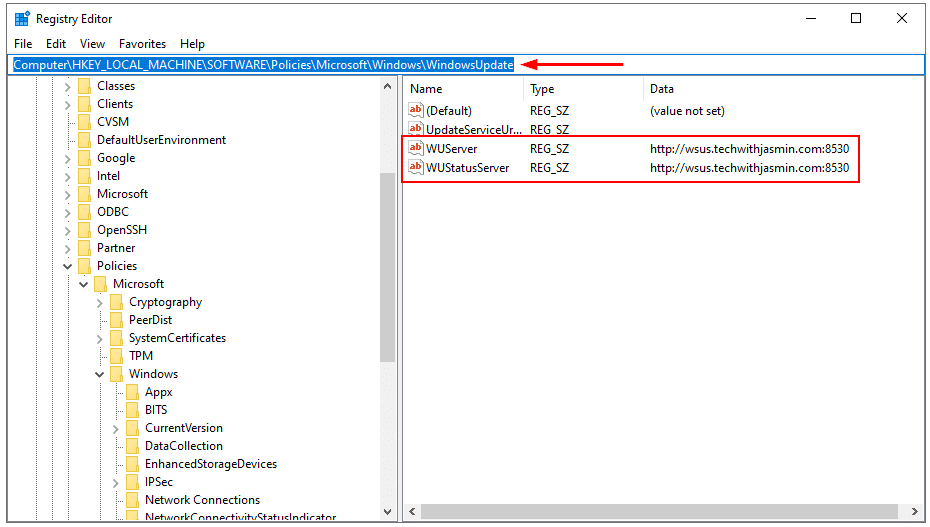Collapse the Windows key

100,375
